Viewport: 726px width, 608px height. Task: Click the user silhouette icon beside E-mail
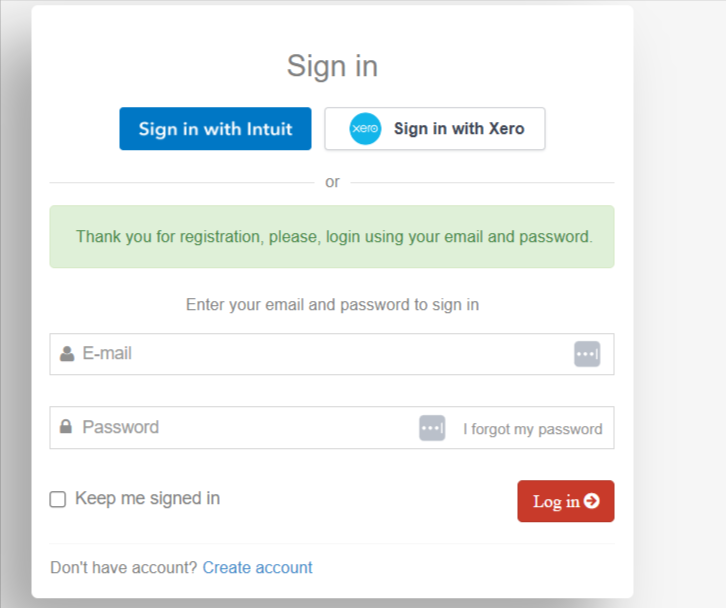point(67,354)
